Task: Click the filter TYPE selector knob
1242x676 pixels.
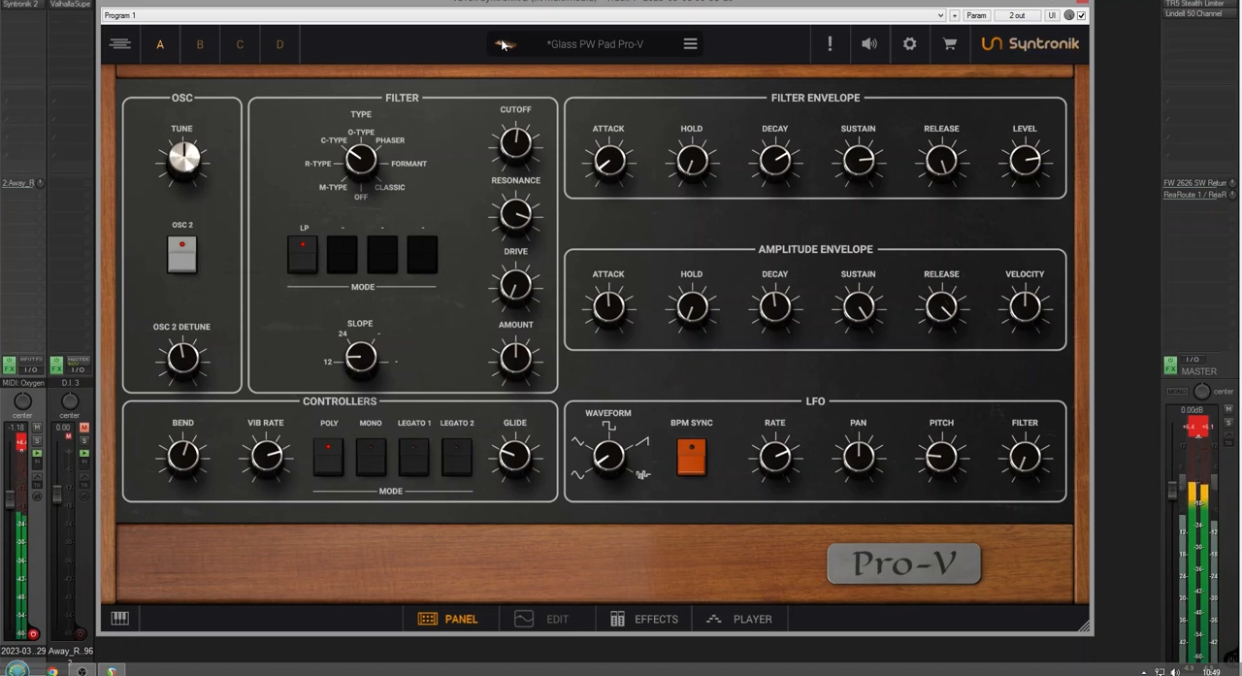Action: pyautogui.click(x=361, y=159)
